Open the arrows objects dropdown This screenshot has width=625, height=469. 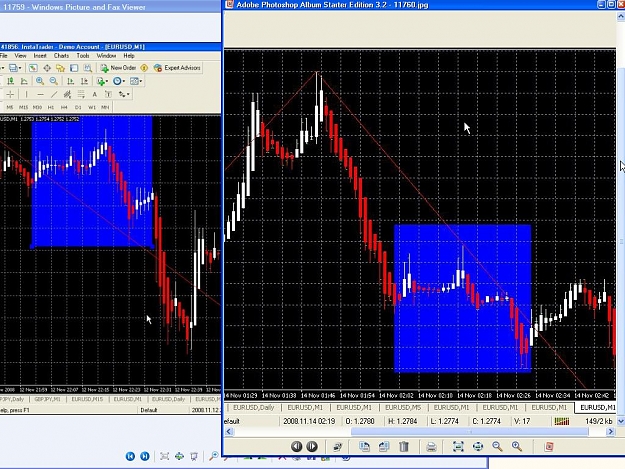click(124, 94)
